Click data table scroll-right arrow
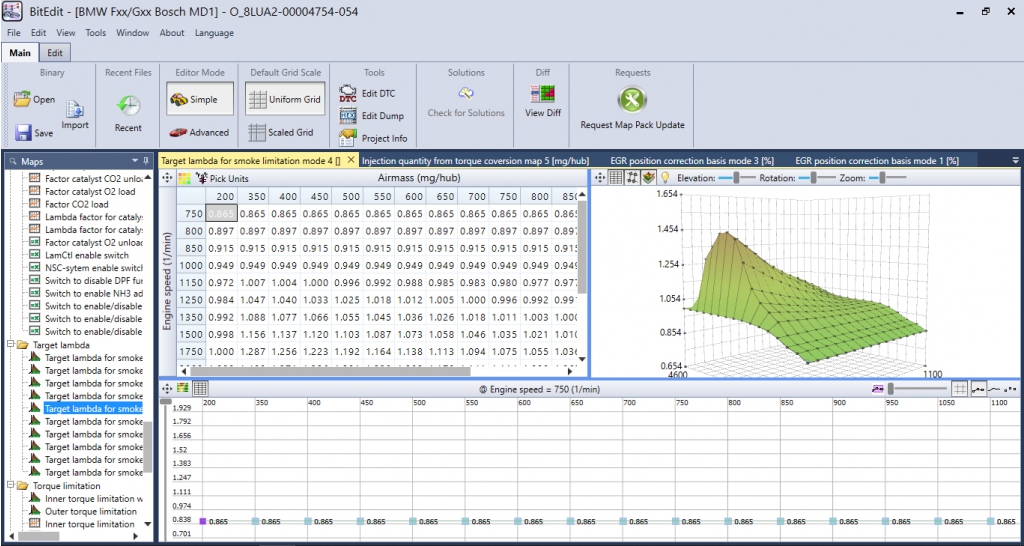Image resolution: width=1024 pixels, height=546 pixels. [x=569, y=371]
